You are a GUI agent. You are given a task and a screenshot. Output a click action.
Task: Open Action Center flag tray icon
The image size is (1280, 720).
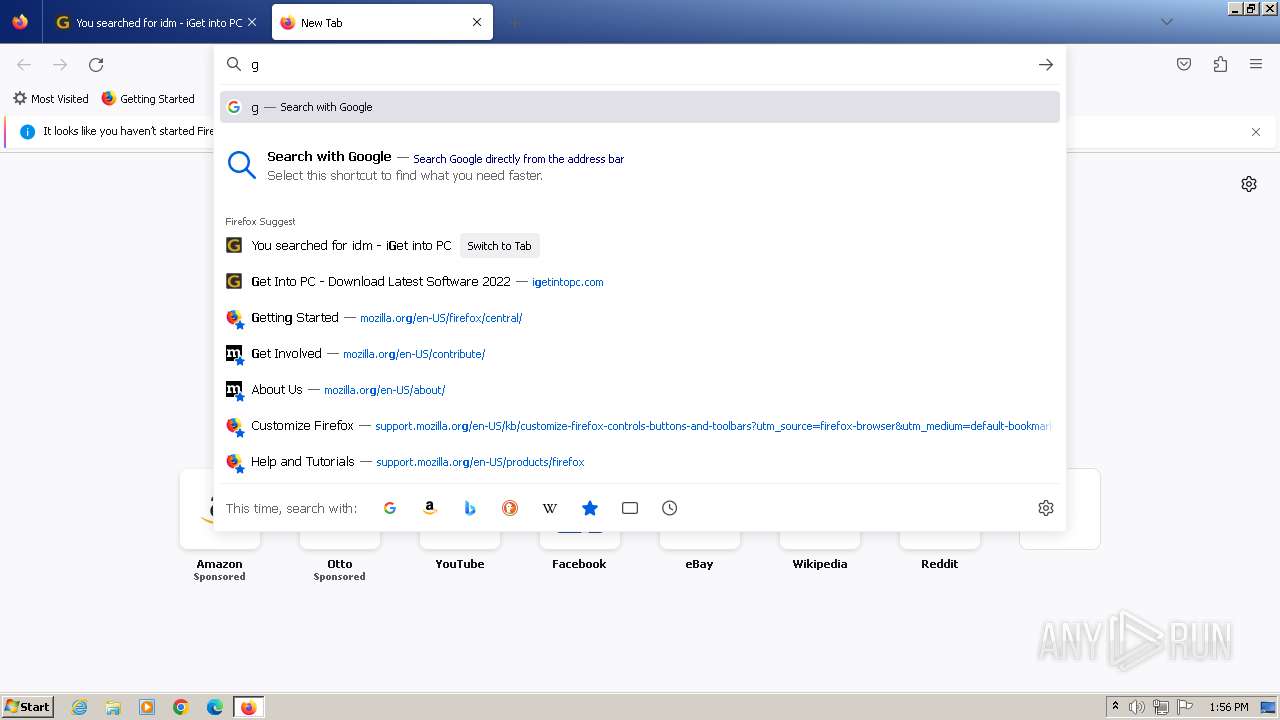[1185, 707]
